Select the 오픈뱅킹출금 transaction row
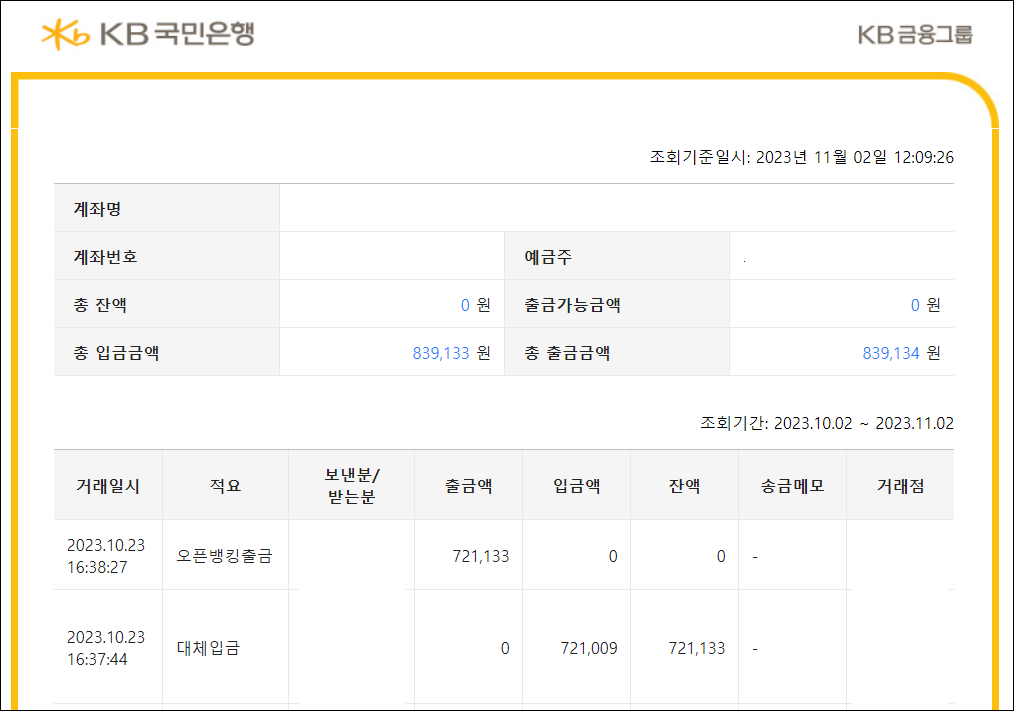The height and width of the screenshot is (711, 1014). pyautogui.click(x=225, y=555)
